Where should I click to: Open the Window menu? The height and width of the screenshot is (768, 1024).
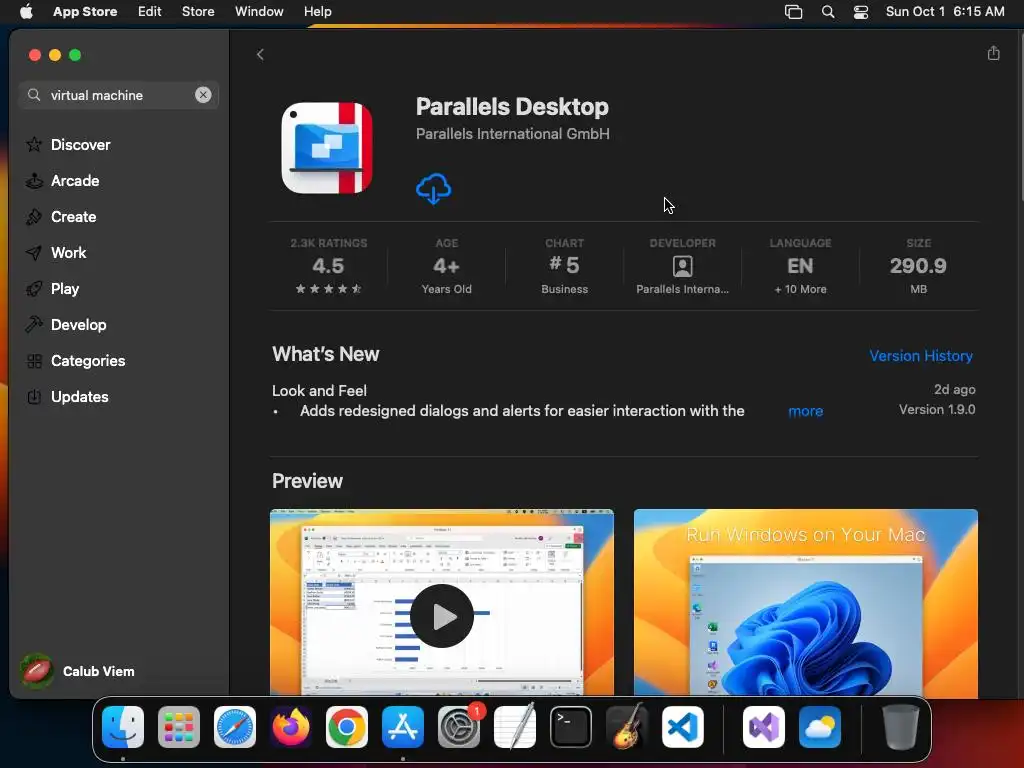pos(259,12)
